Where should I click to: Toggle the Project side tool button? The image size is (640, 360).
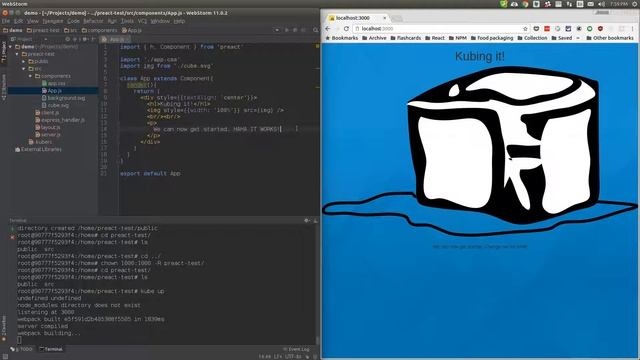point(4,51)
